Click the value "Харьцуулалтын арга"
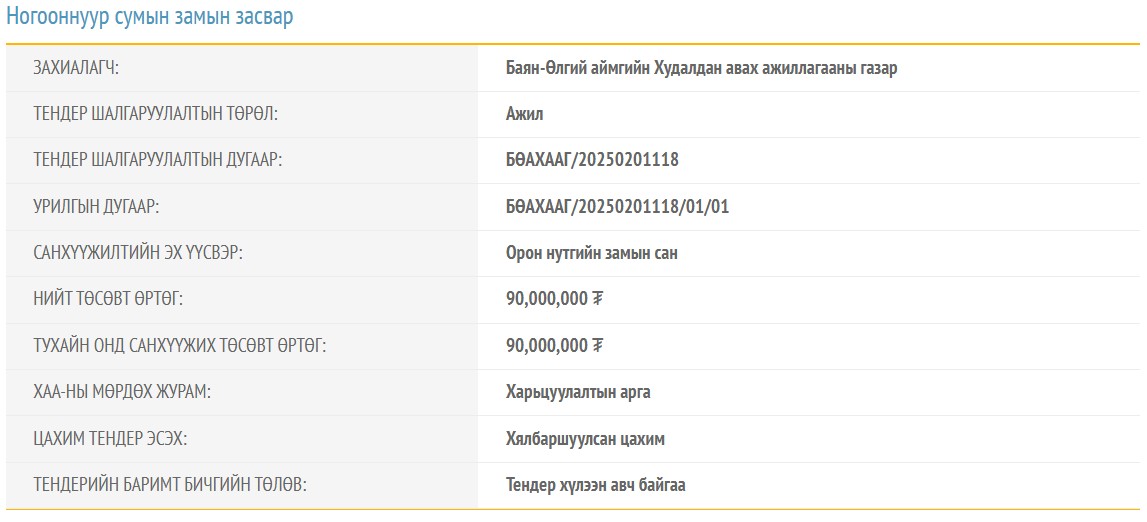The image size is (1147, 522). coord(578,392)
